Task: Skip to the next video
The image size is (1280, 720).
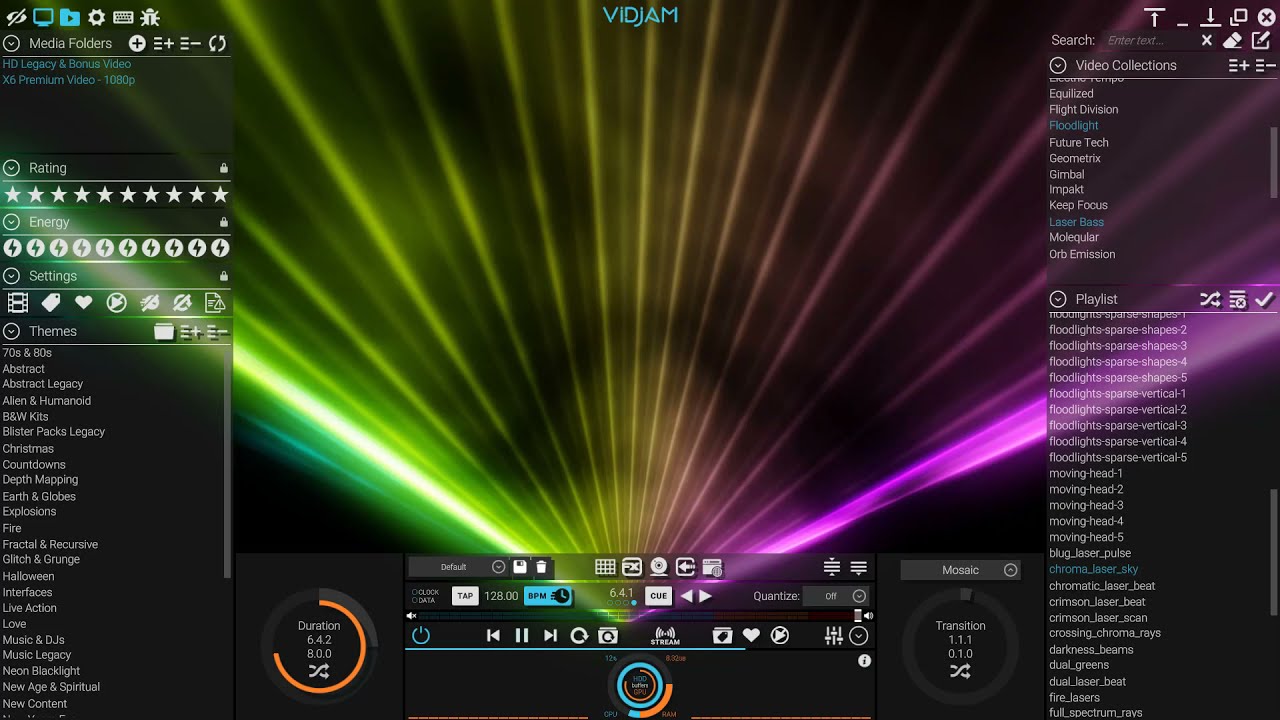Action: (x=550, y=635)
